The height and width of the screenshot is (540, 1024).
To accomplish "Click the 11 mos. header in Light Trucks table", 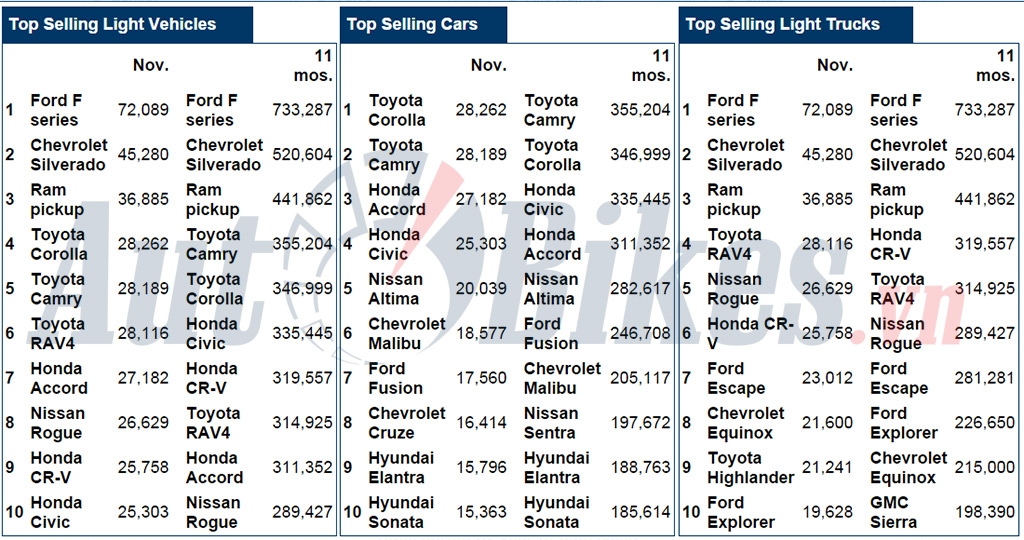I will [995, 66].
